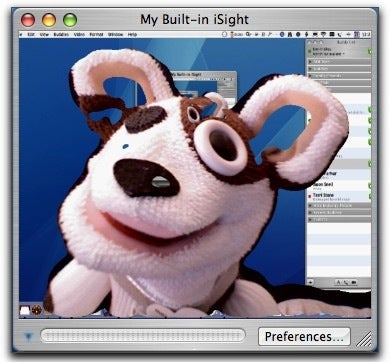This screenshot has width=390, height=362.
Task: Zoom the window using the green button
Action: click(70, 20)
